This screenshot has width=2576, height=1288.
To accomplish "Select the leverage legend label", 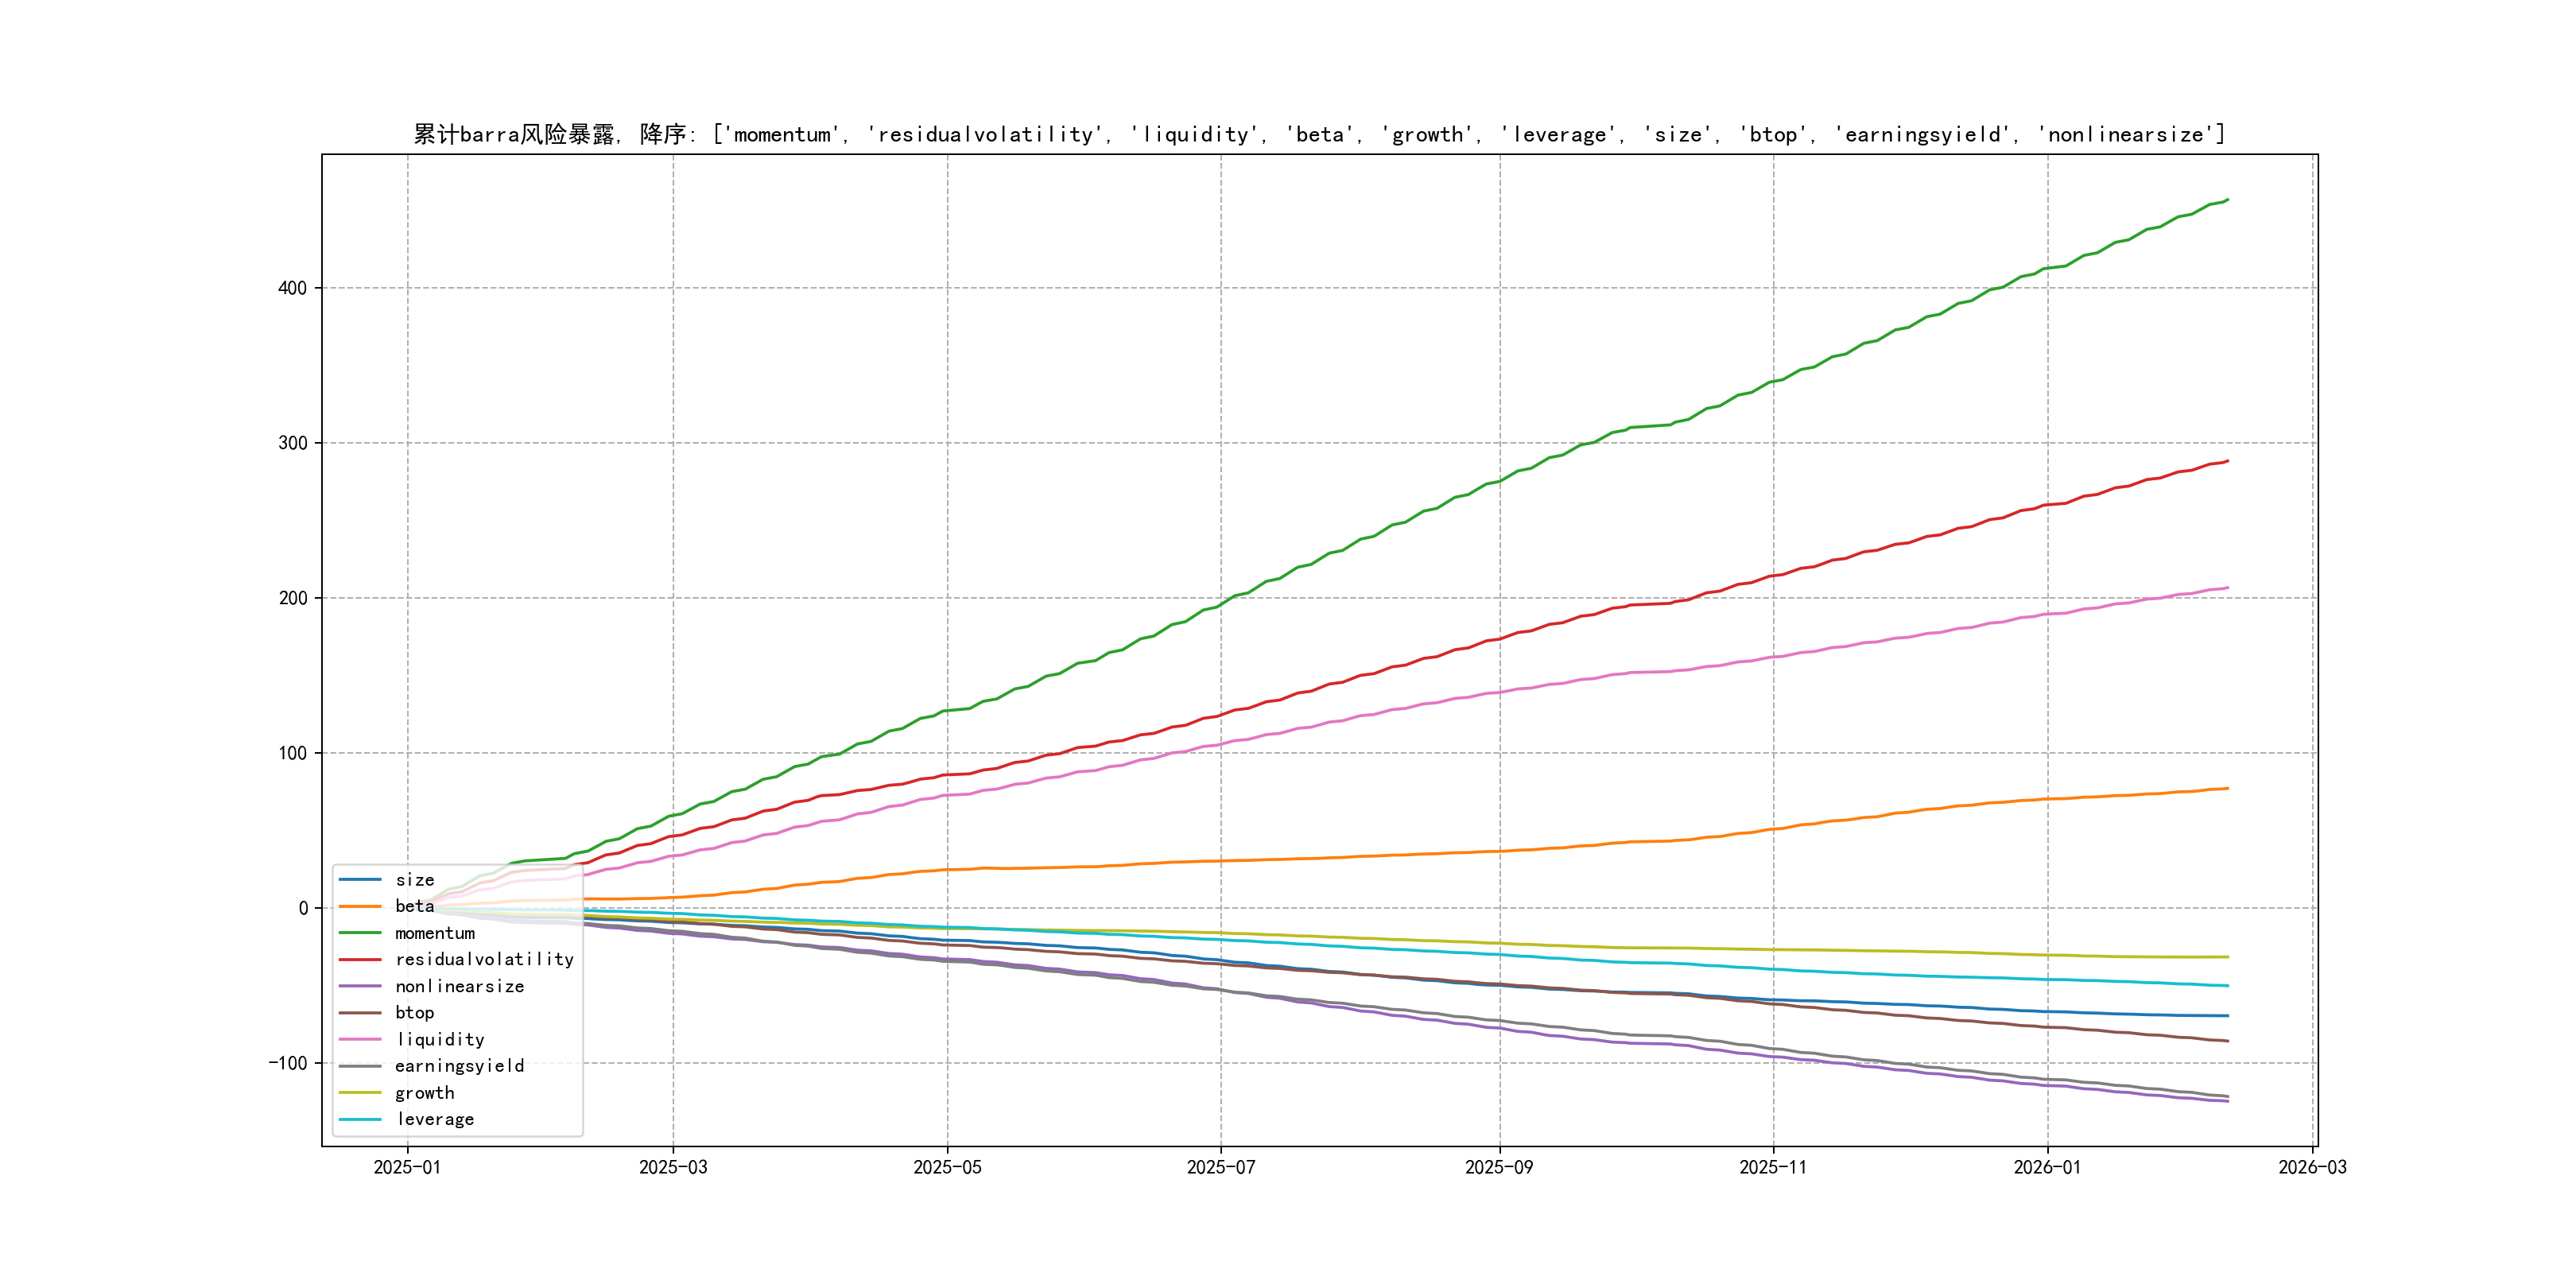I will [x=435, y=1120].
